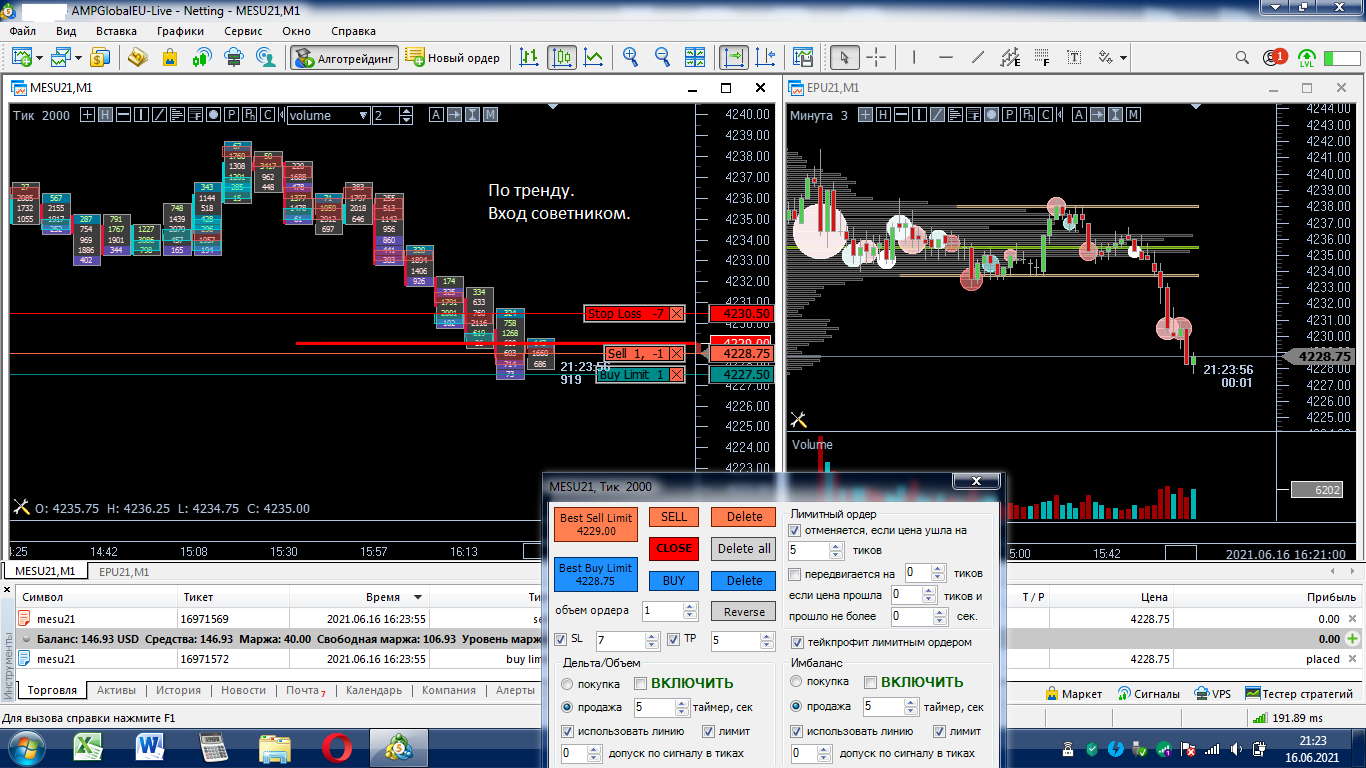Remove the Buy Limit order line
Viewport: 1366px width, 768px height.
(x=677, y=375)
